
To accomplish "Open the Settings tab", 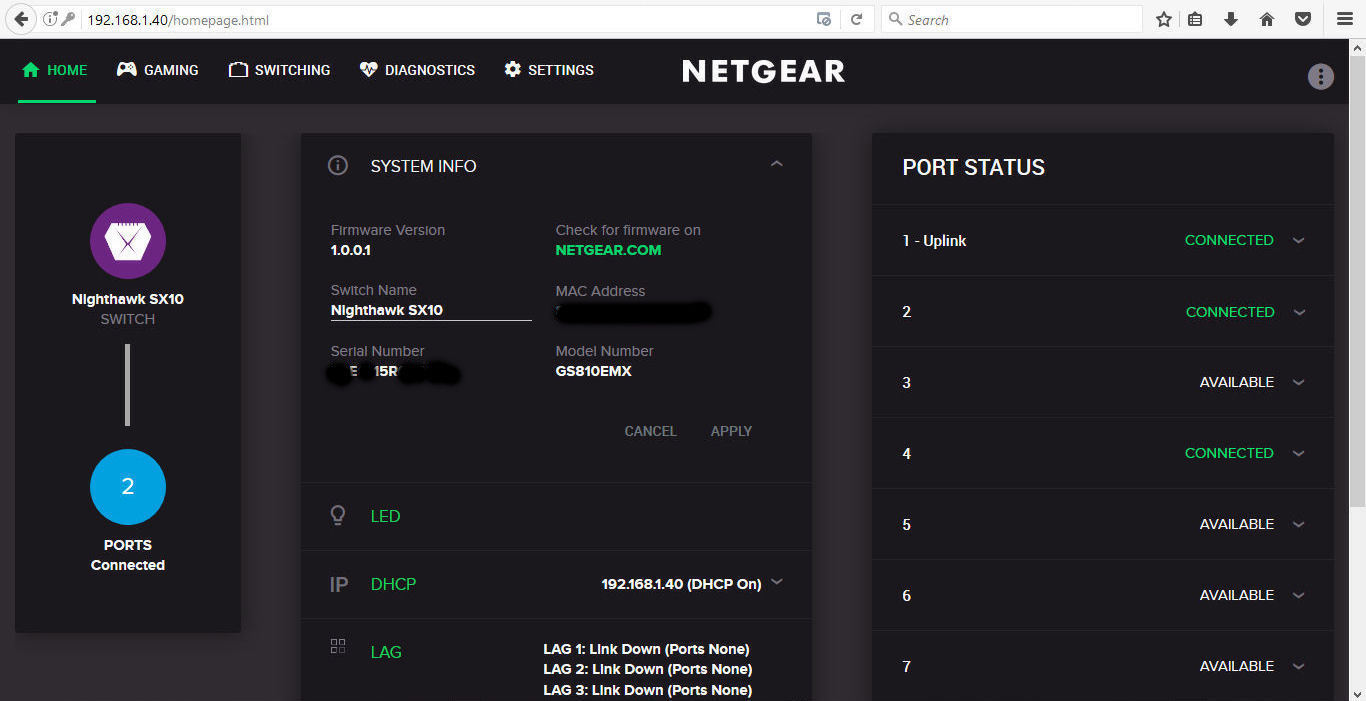I will 549,70.
